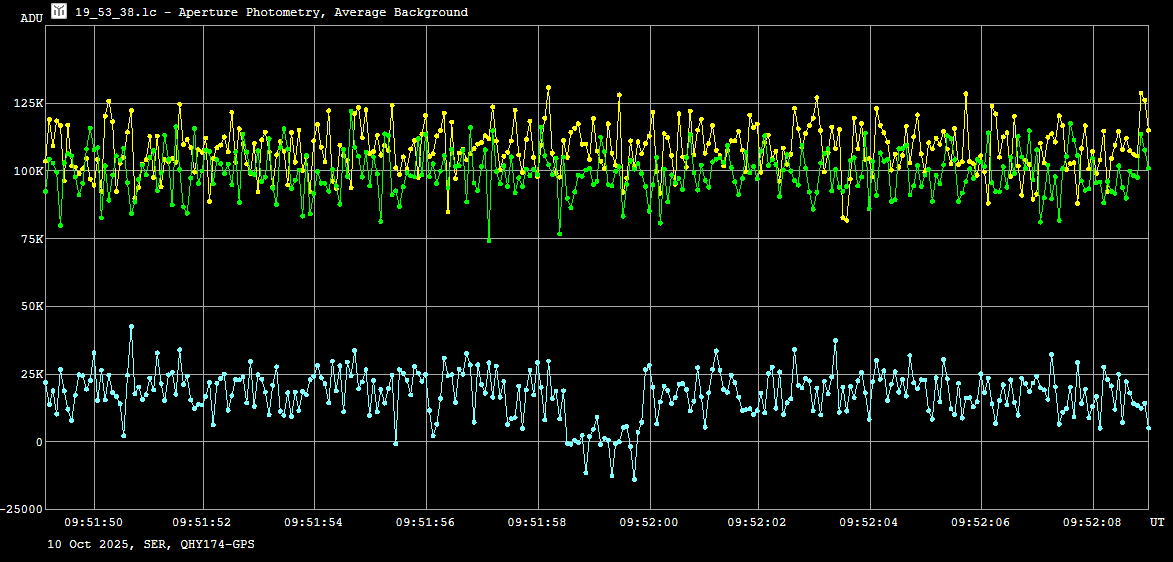
Task: Click the 25K y-axis label
Action: (31, 374)
